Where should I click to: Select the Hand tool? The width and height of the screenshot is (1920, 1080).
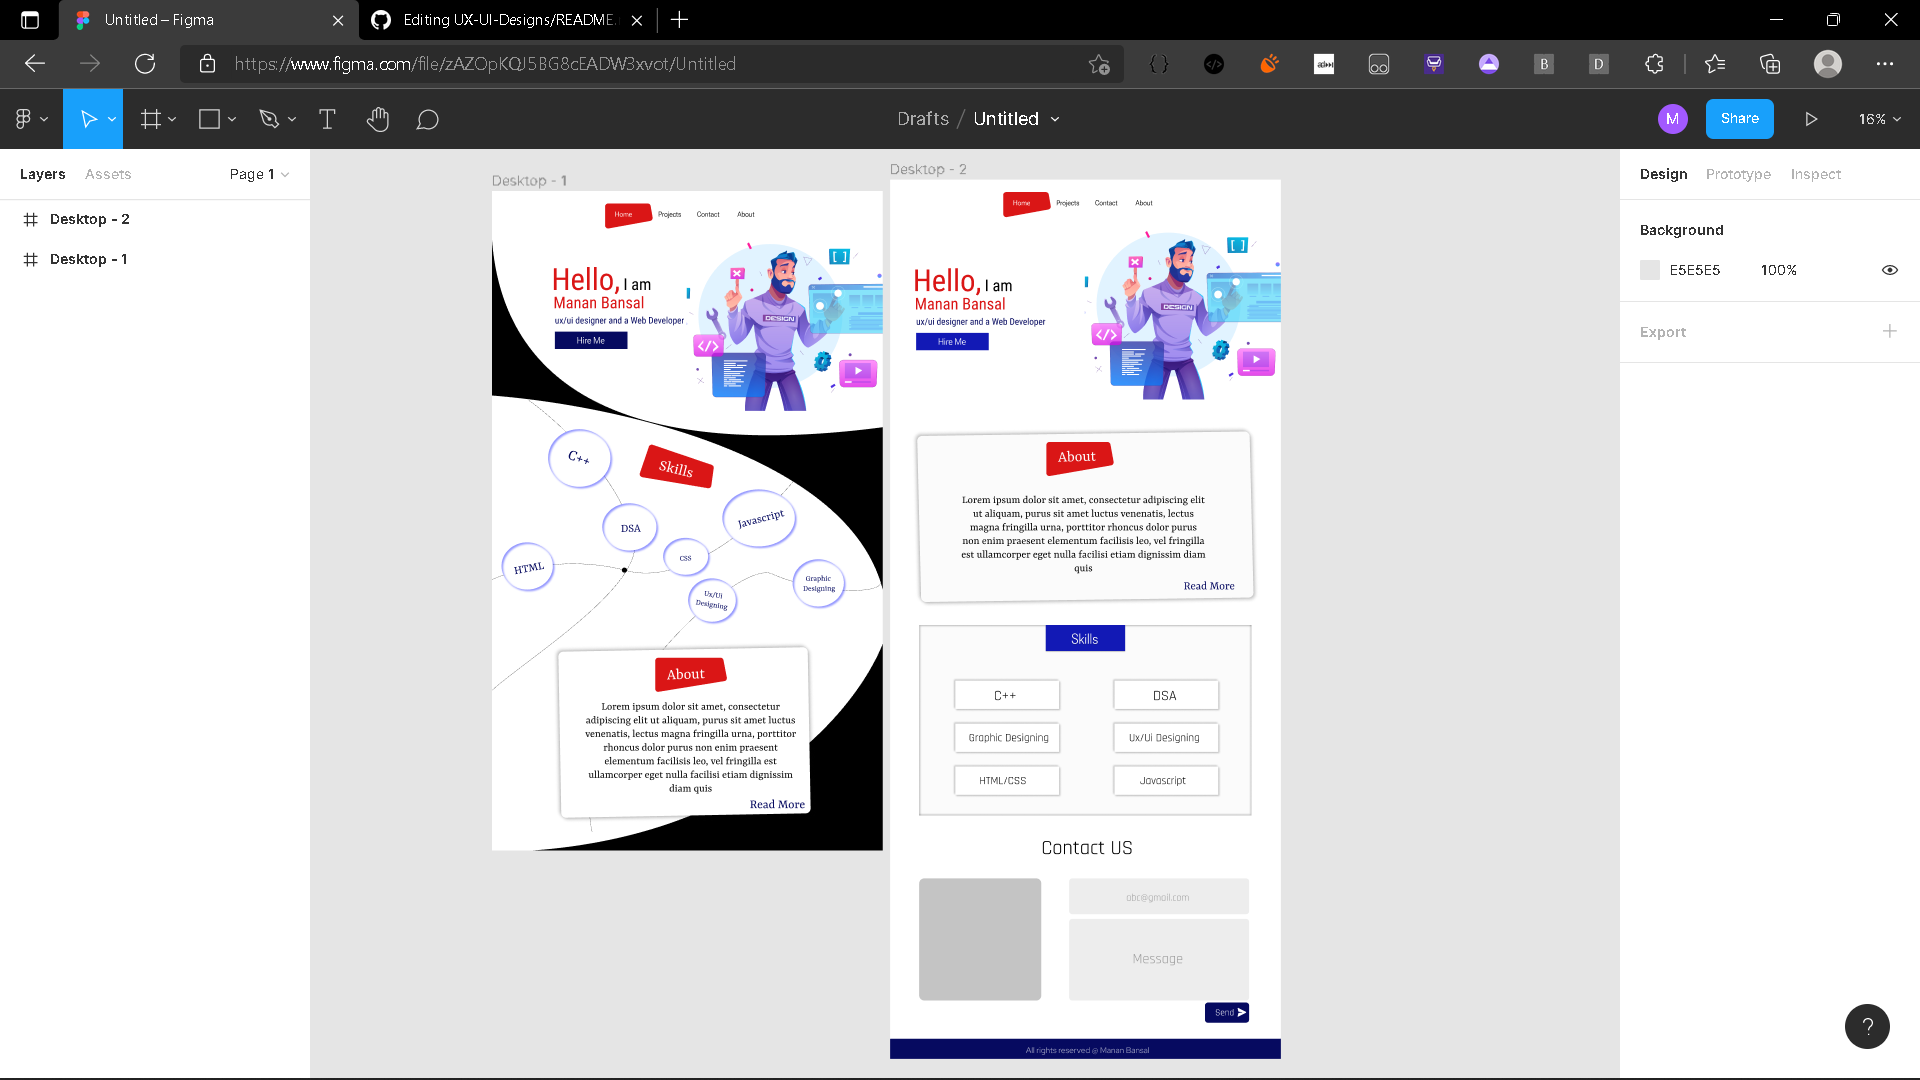click(378, 118)
